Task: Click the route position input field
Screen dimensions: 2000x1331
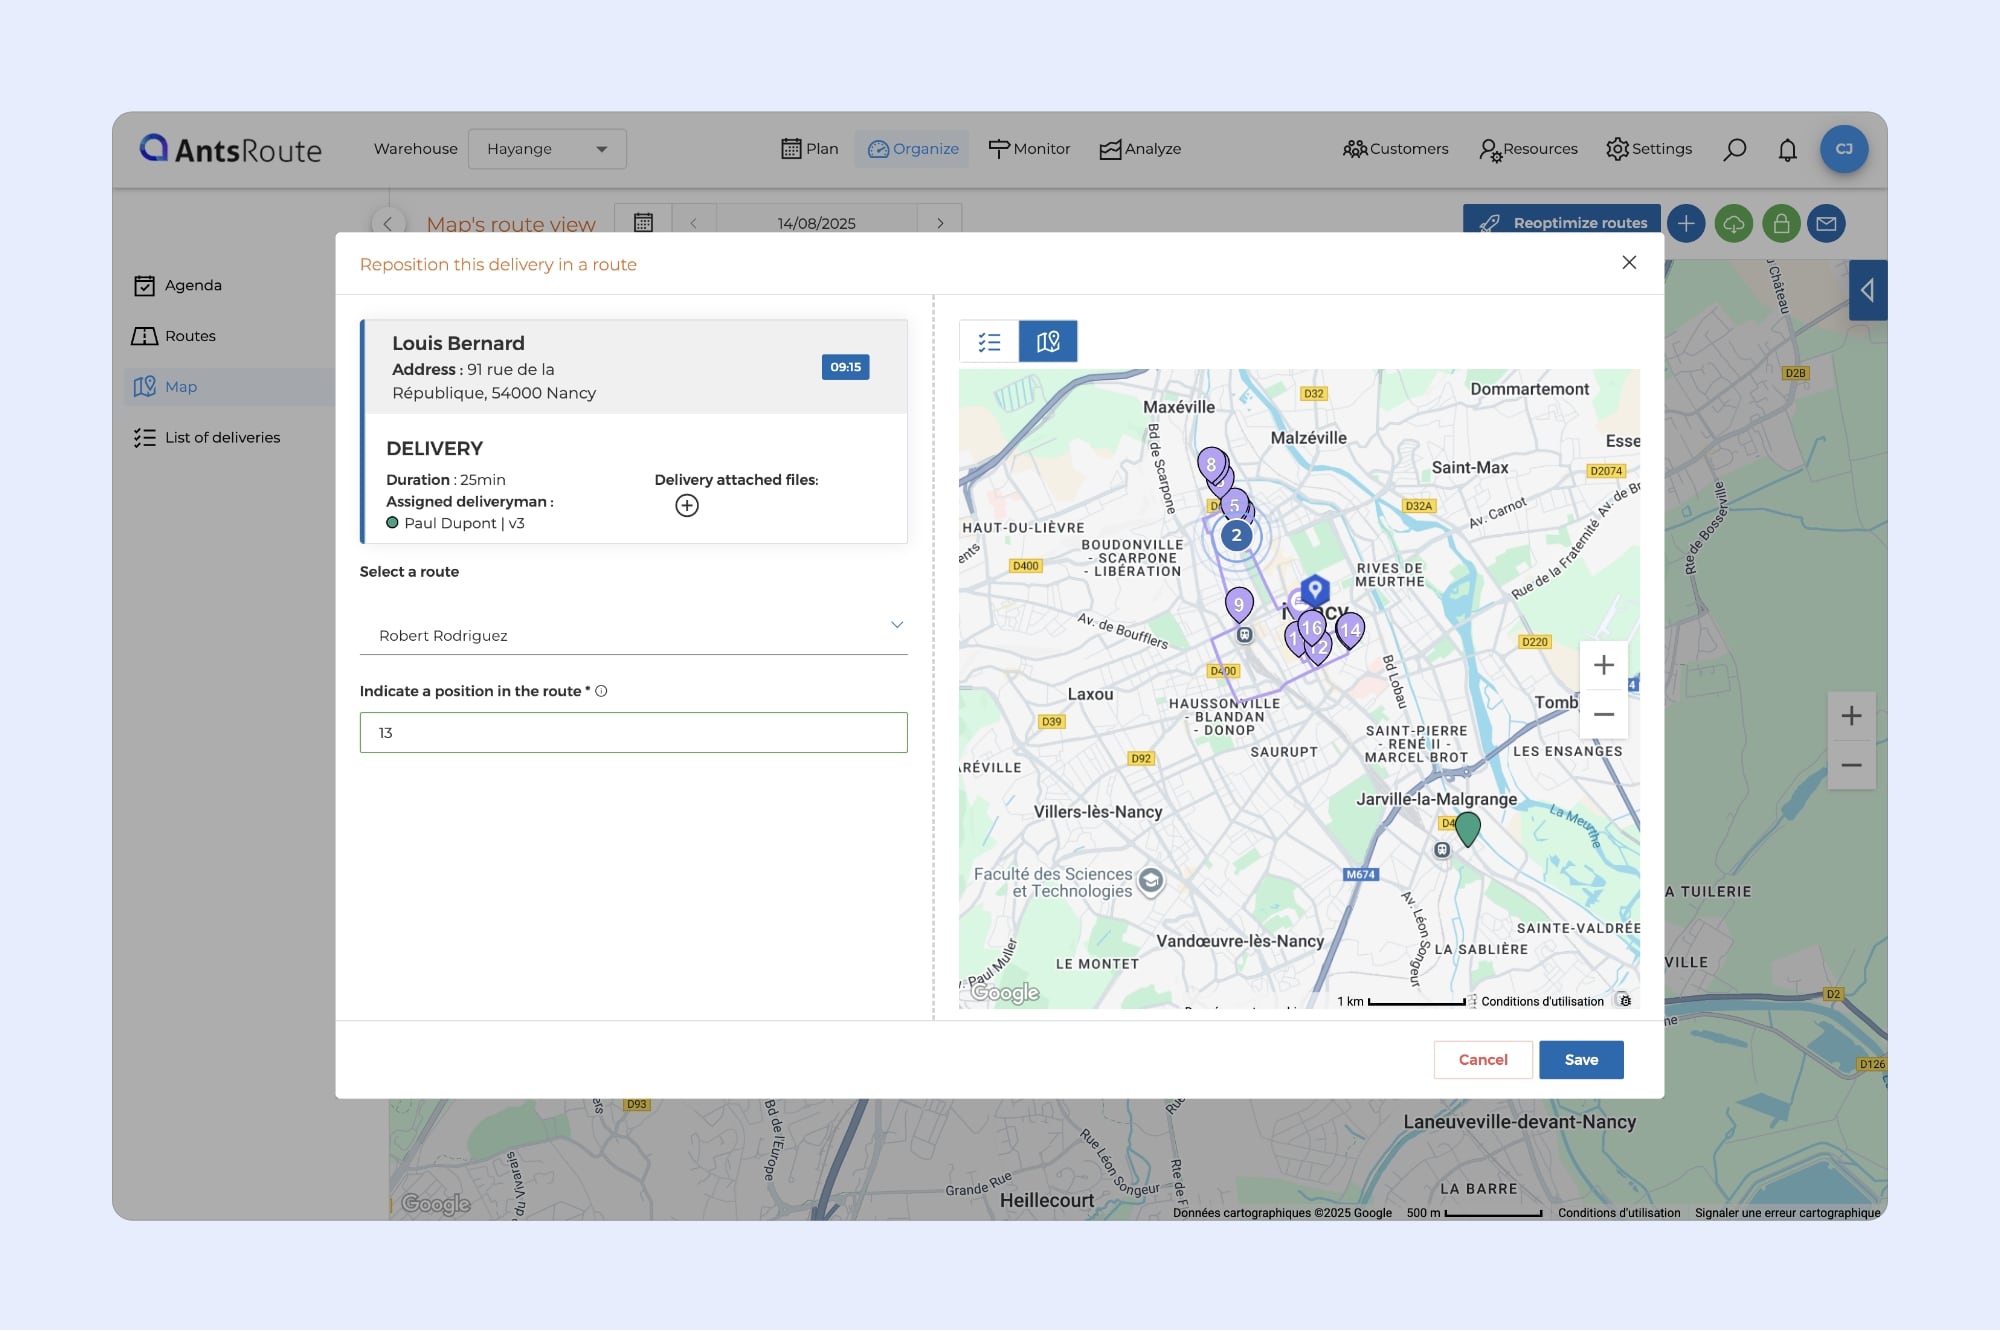Action: [x=633, y=733]
